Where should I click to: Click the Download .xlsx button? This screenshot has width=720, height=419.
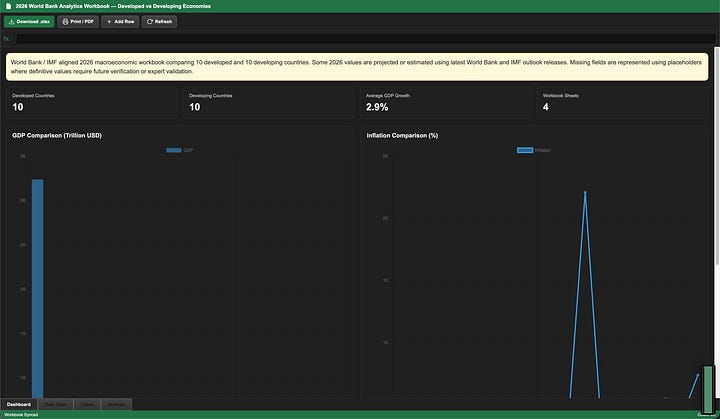coord(29,22)
